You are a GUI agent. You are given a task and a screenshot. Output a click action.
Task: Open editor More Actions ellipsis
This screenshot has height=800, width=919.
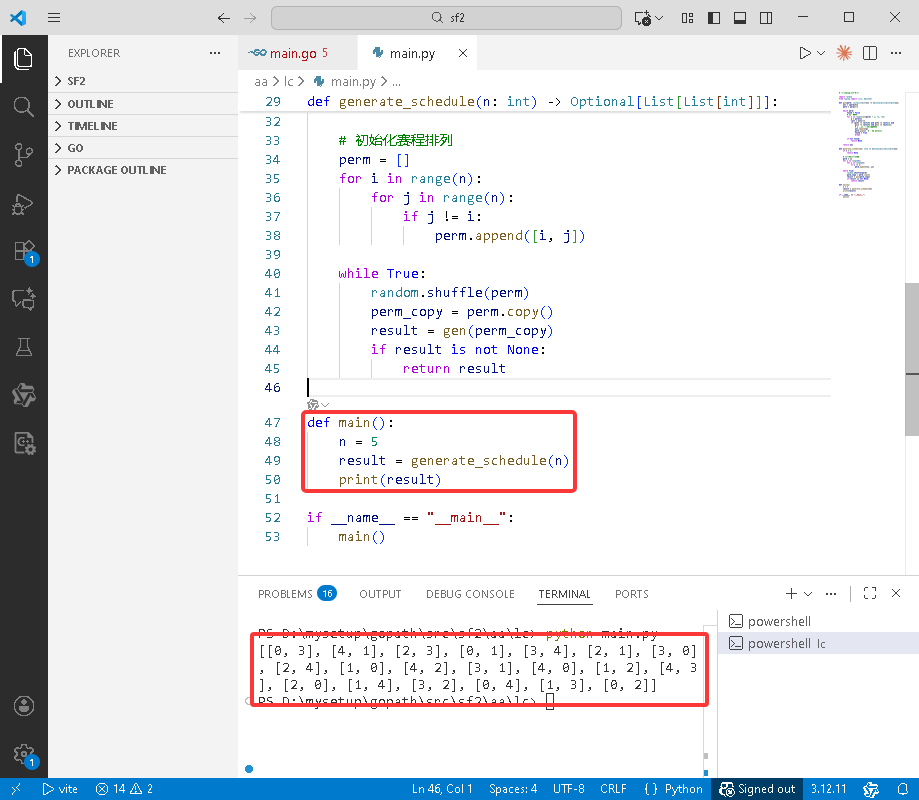pos(896,53)
